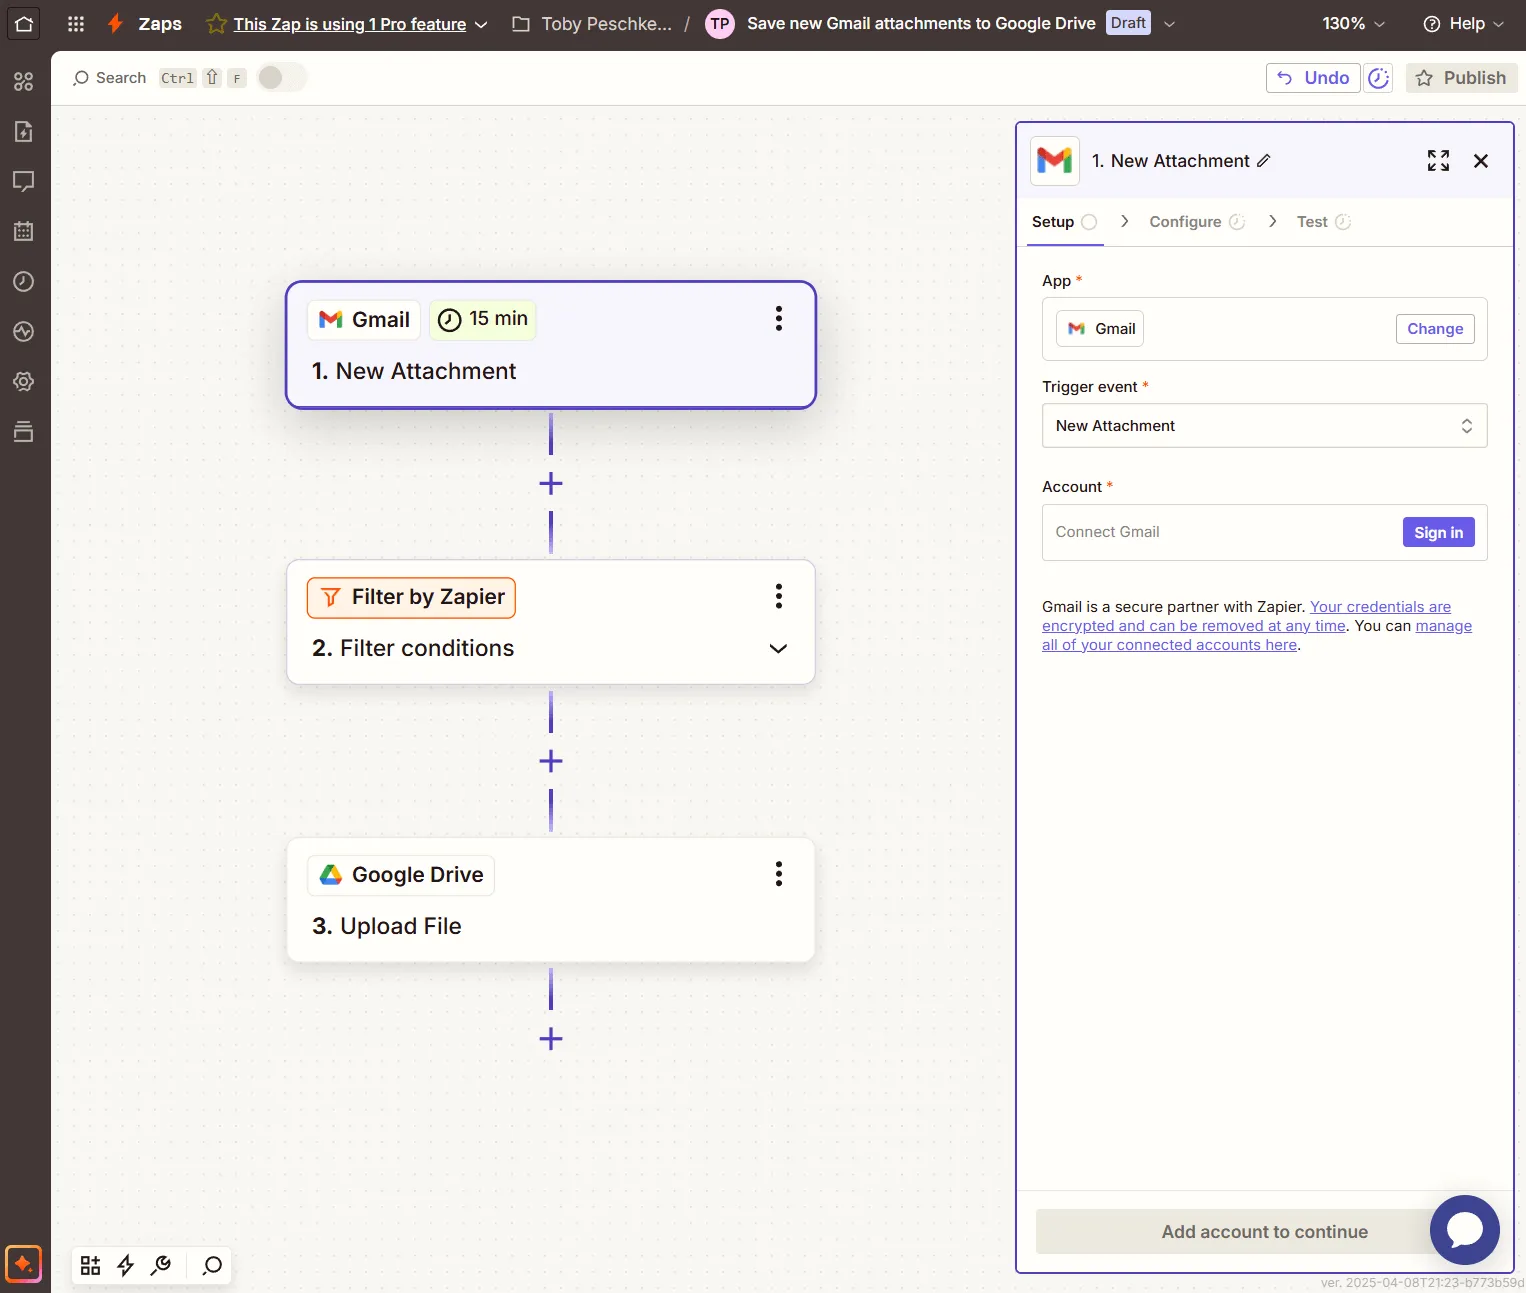1526x1293 pixels.
Task: Add step between Filter and Google Drive
Action: click(x=551, y=762)
